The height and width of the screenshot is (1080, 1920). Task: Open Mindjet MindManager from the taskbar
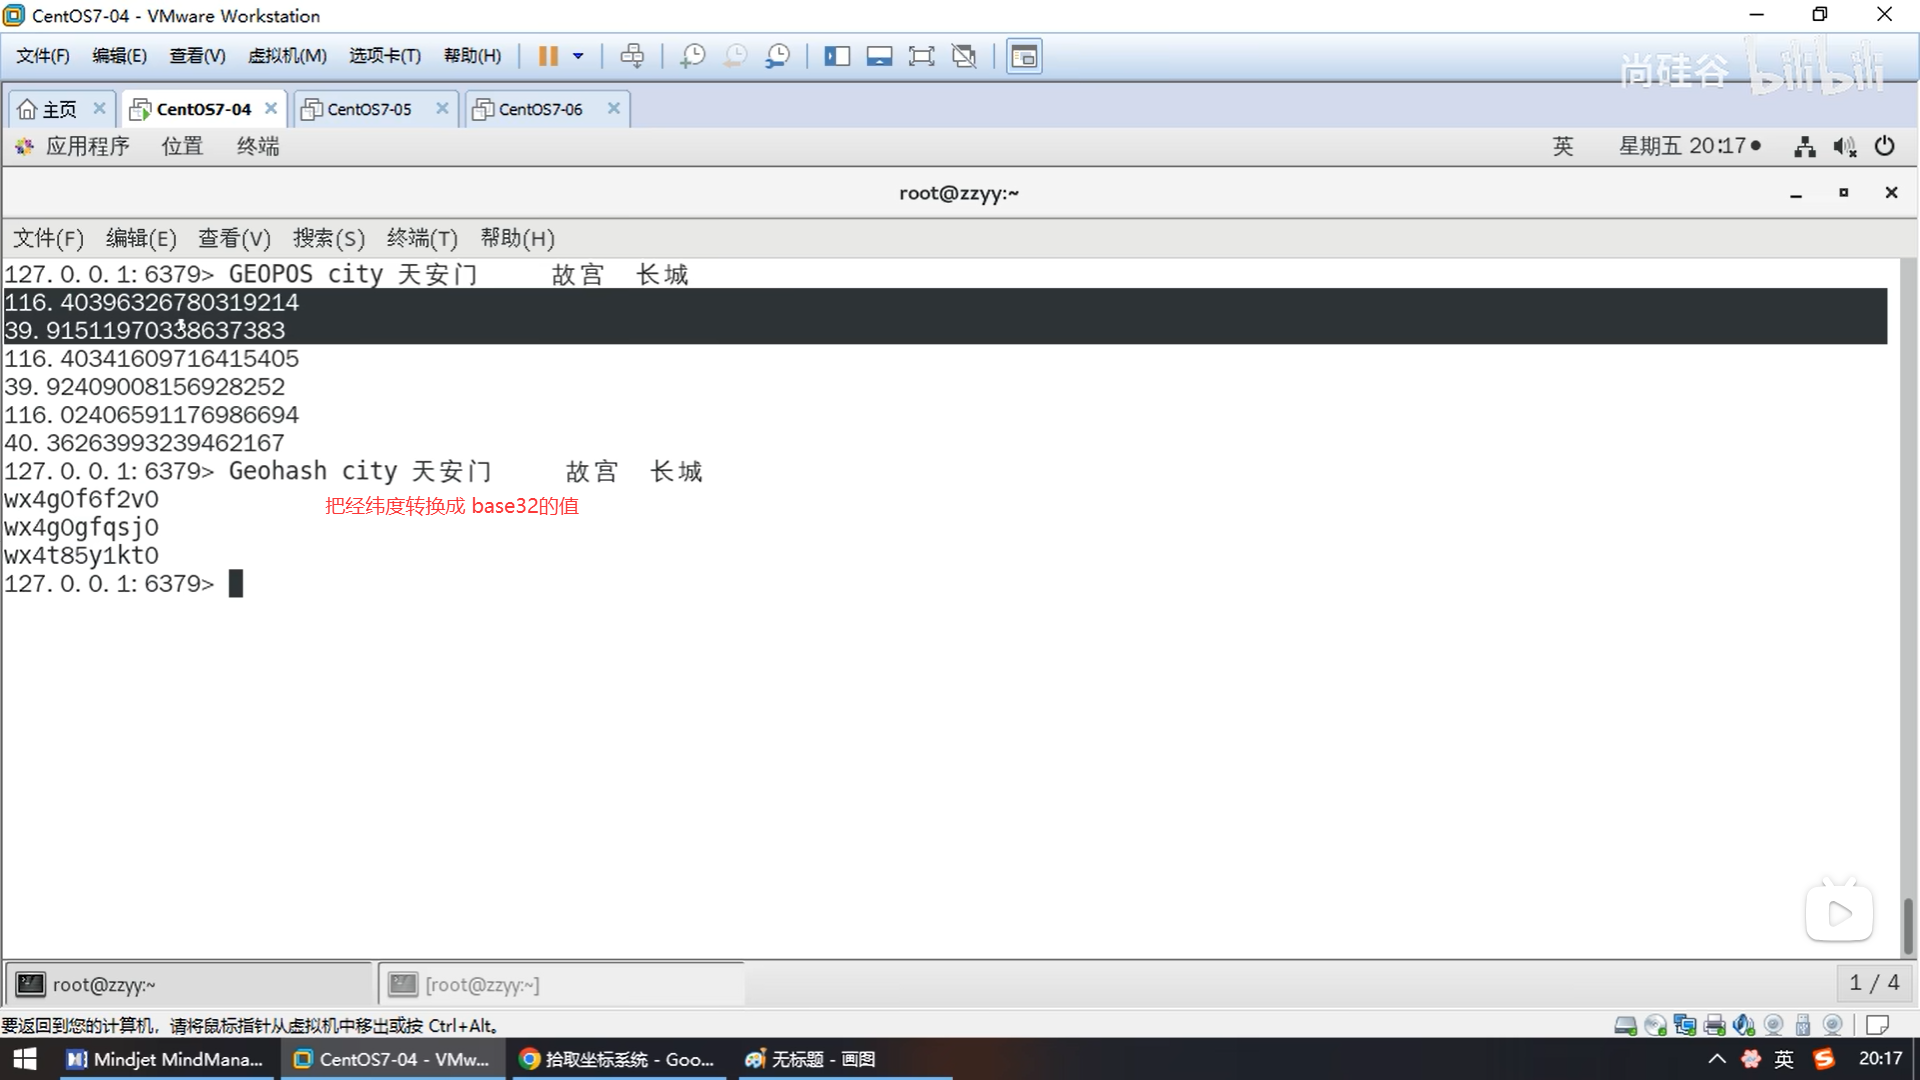[x=165, y=1059]
